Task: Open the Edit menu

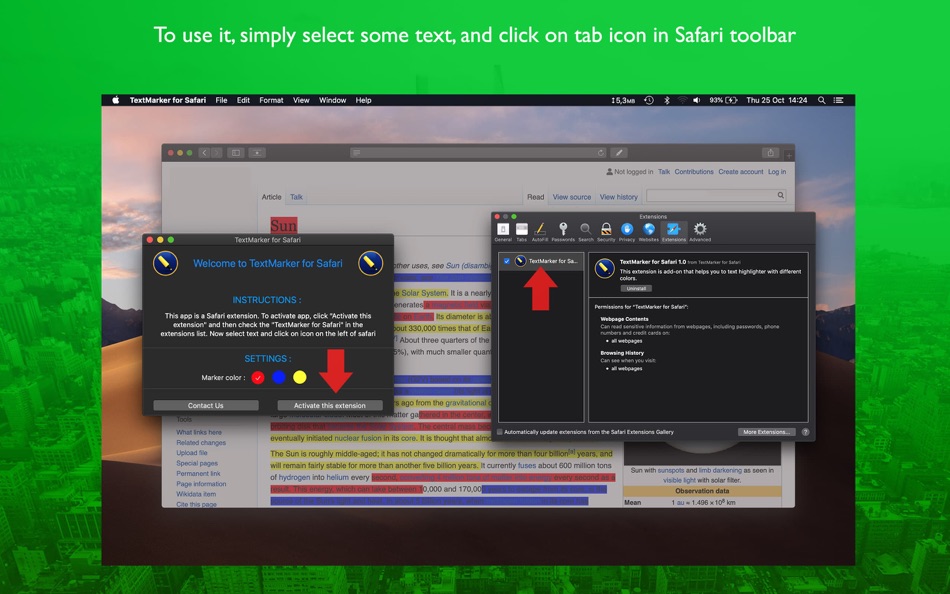Action: [243, 100]
